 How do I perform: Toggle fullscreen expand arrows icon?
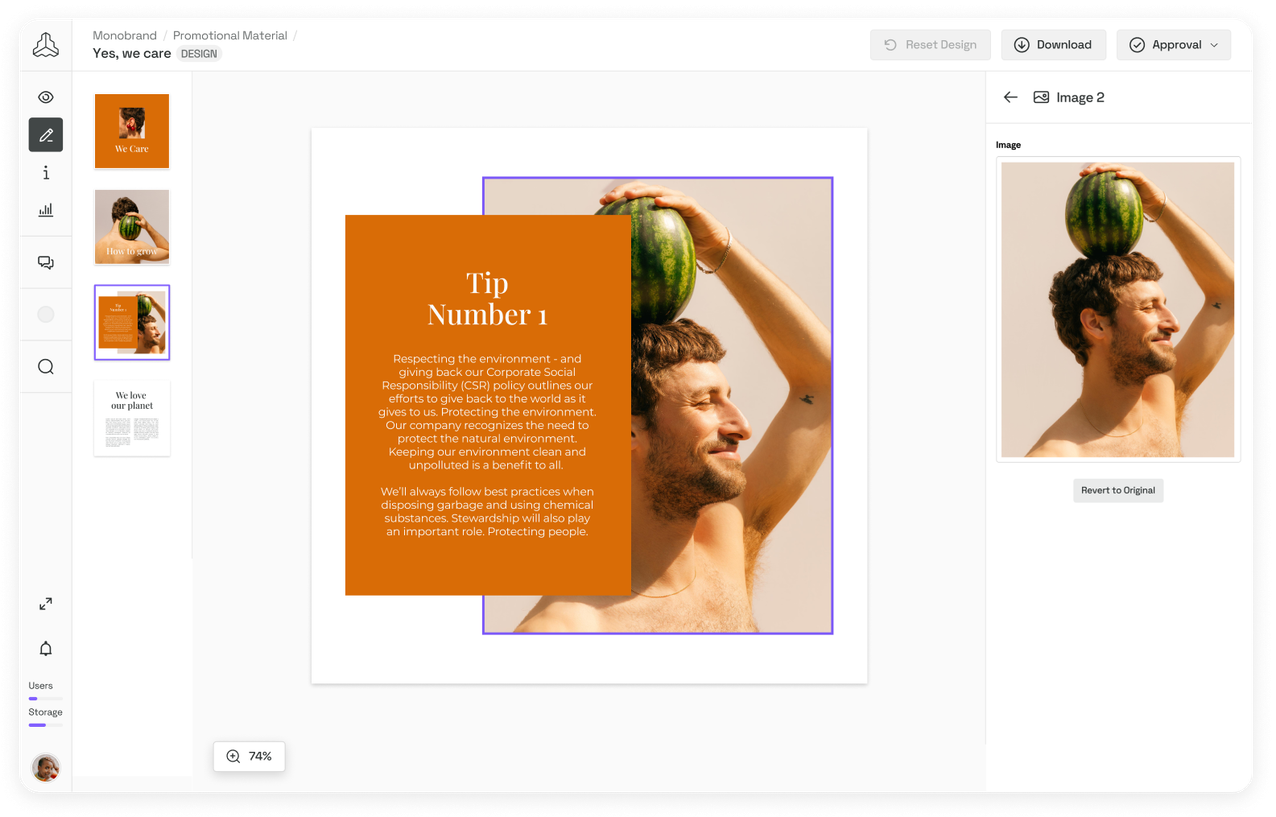click(x=46, y=604)
